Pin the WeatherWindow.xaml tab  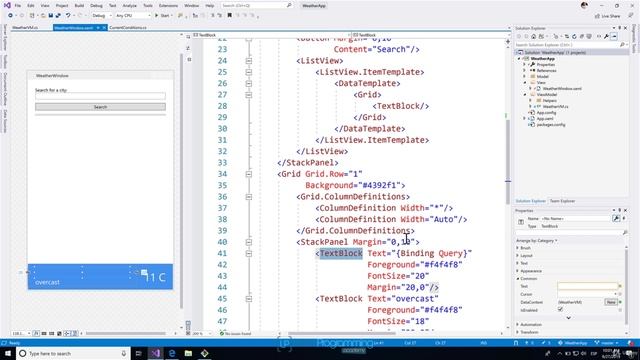coord(98,28)
